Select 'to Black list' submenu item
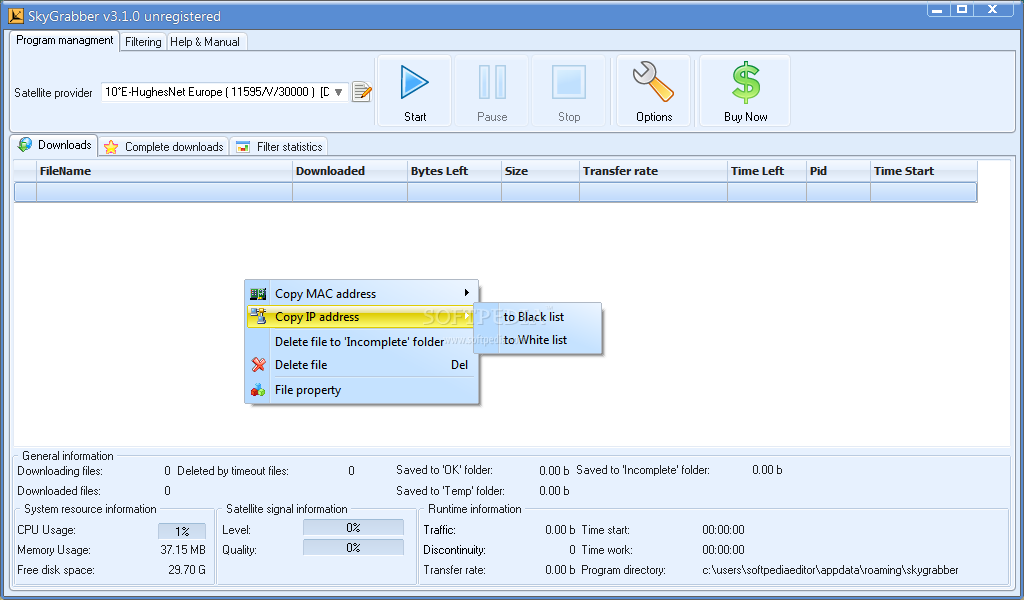The image size is (1024, 600). coord(537,317)
